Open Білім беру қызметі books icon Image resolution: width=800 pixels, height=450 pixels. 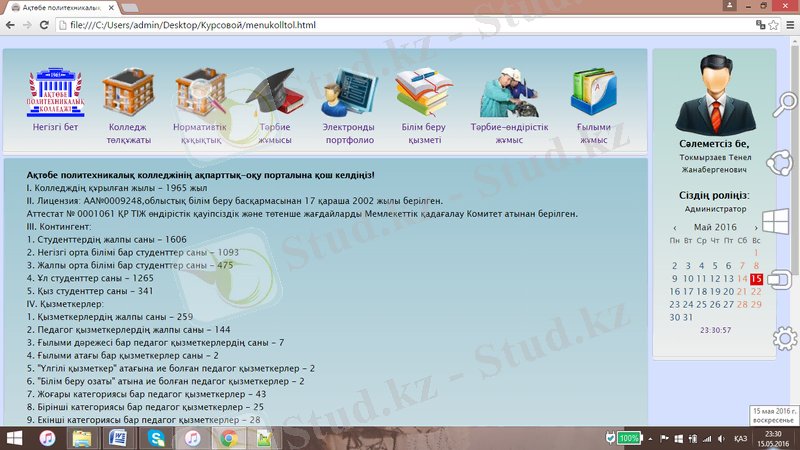pyautogui.click(x=424, y=92)
